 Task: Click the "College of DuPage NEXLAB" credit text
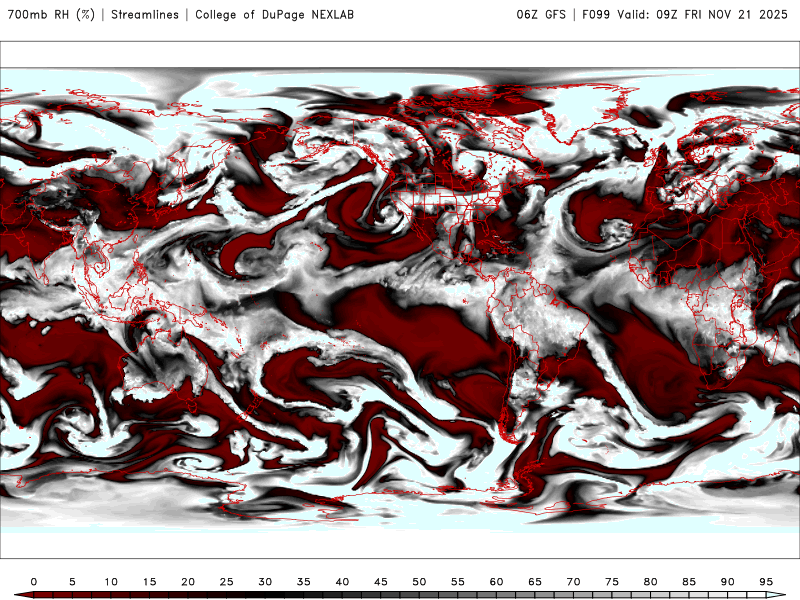(x=274, y=14)
